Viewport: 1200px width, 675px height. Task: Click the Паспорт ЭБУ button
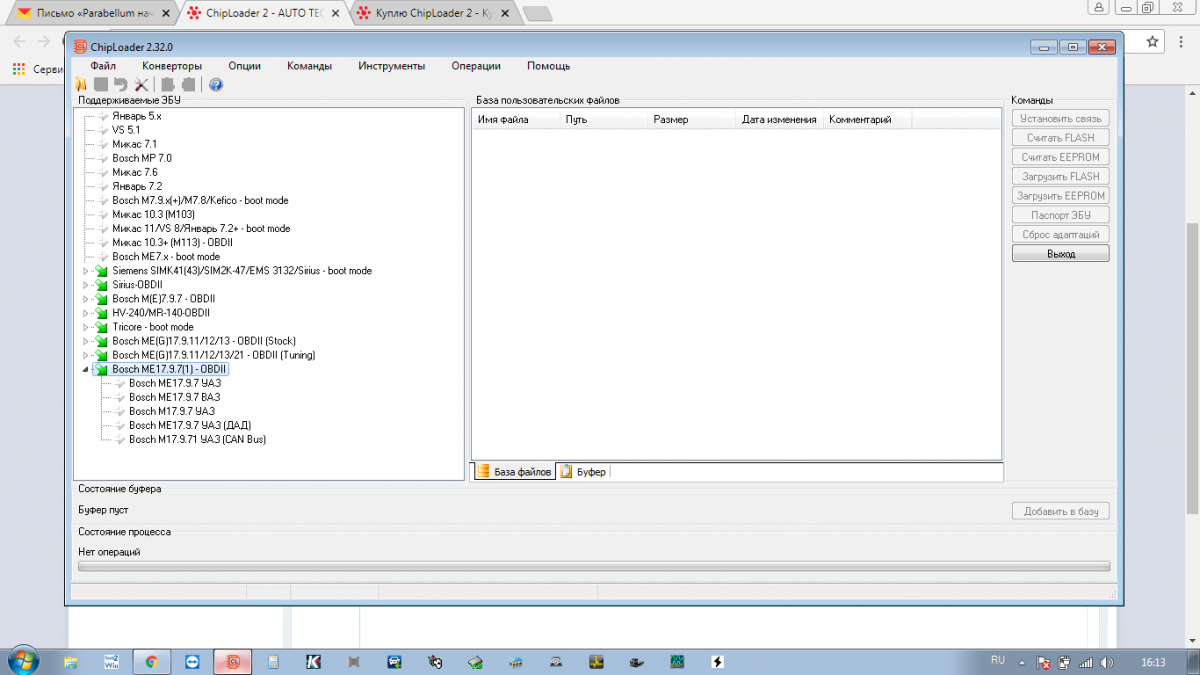click(1060, 215)
